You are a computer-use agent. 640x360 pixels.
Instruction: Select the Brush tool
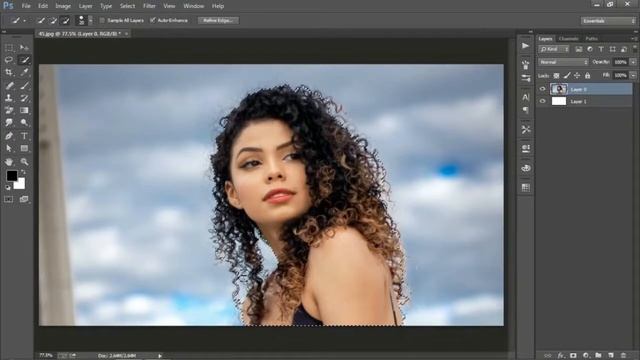(x=24, y=85)
